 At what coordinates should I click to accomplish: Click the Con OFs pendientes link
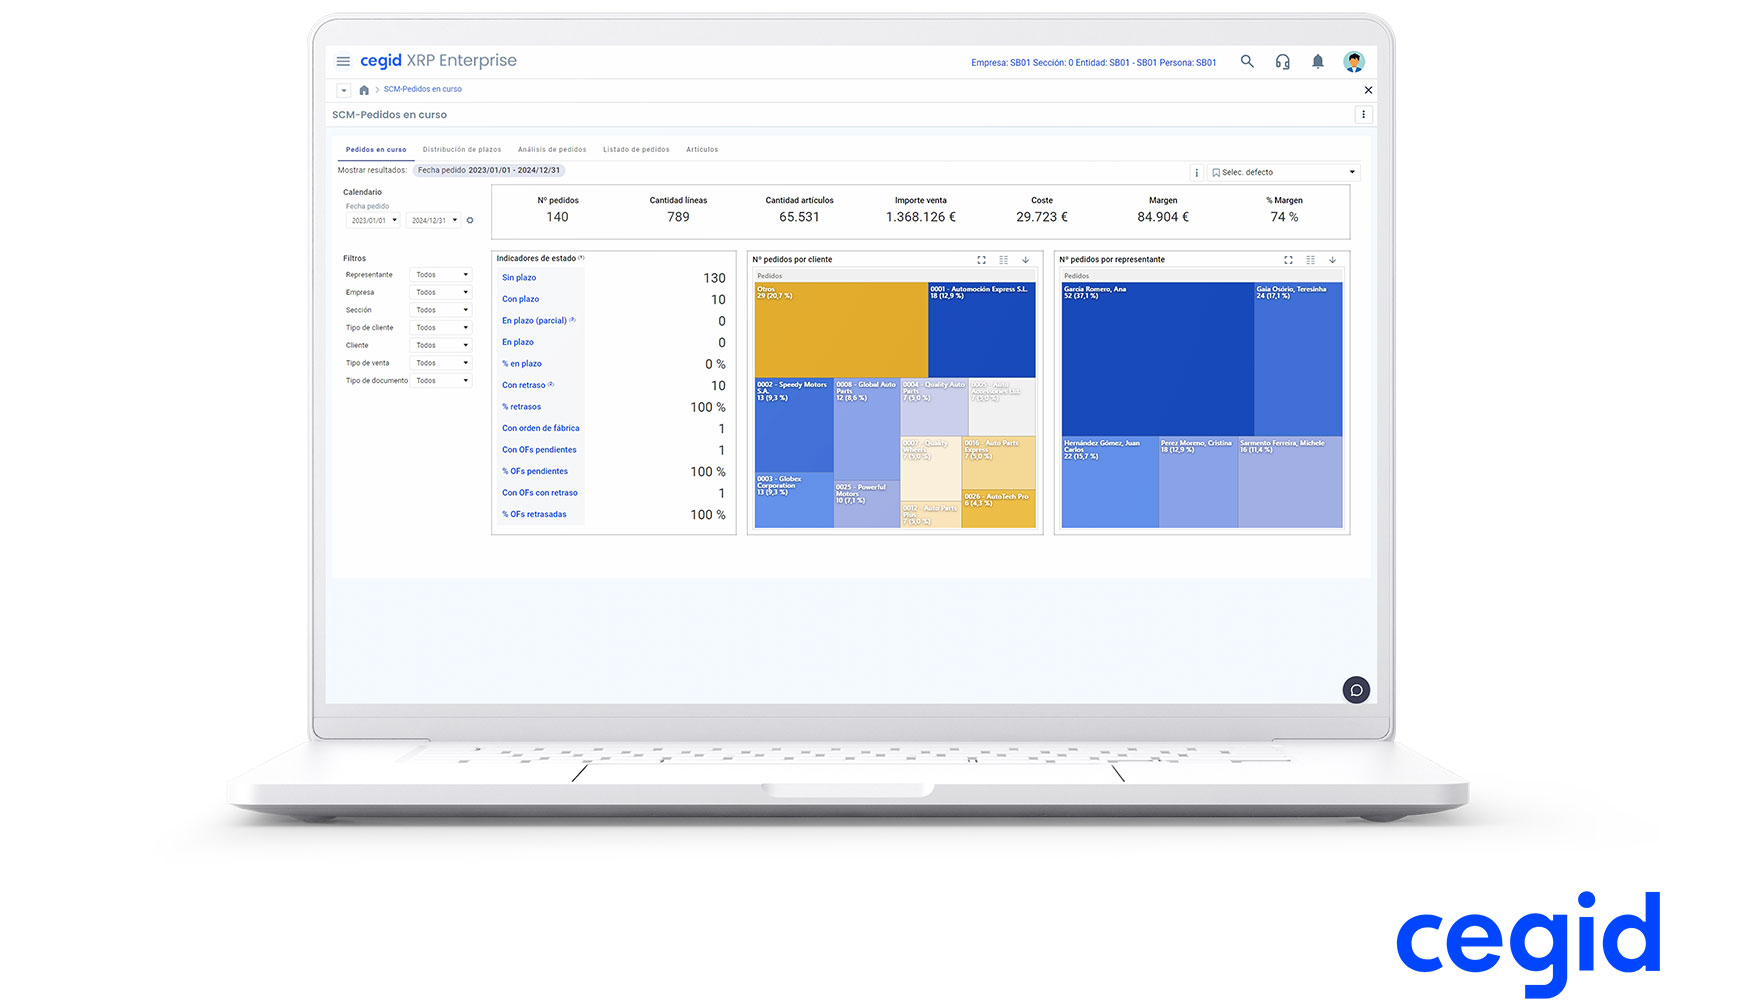click(x=539, y=450)
